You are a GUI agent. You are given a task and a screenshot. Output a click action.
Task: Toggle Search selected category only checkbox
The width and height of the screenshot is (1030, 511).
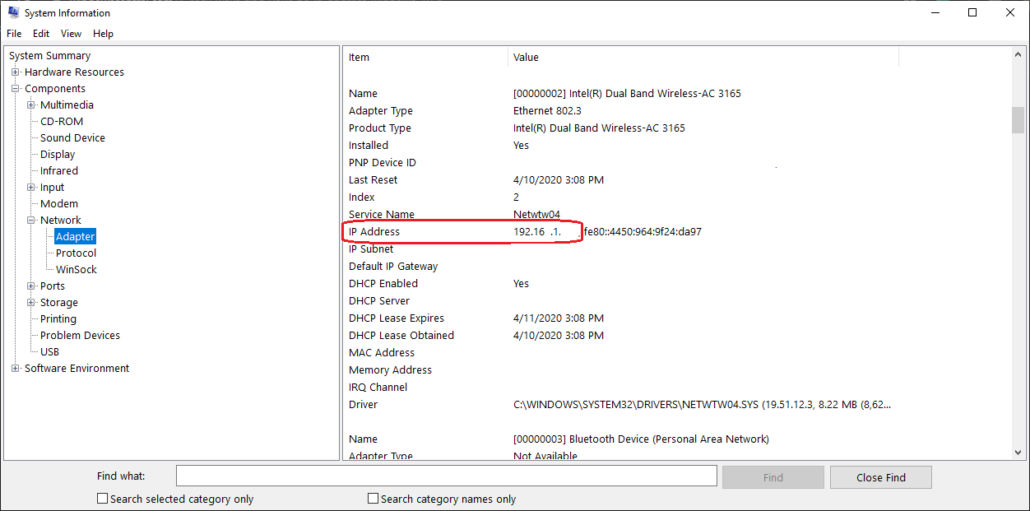102,499
